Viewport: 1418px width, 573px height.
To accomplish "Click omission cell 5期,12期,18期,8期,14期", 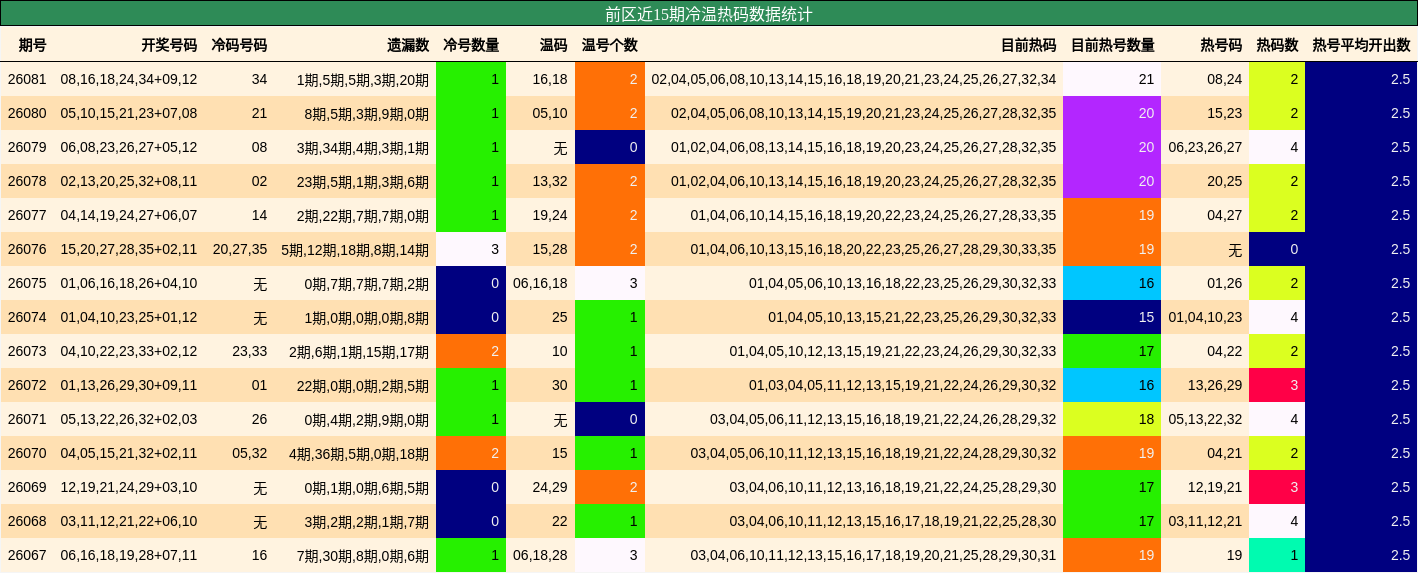I will point(355,249).
